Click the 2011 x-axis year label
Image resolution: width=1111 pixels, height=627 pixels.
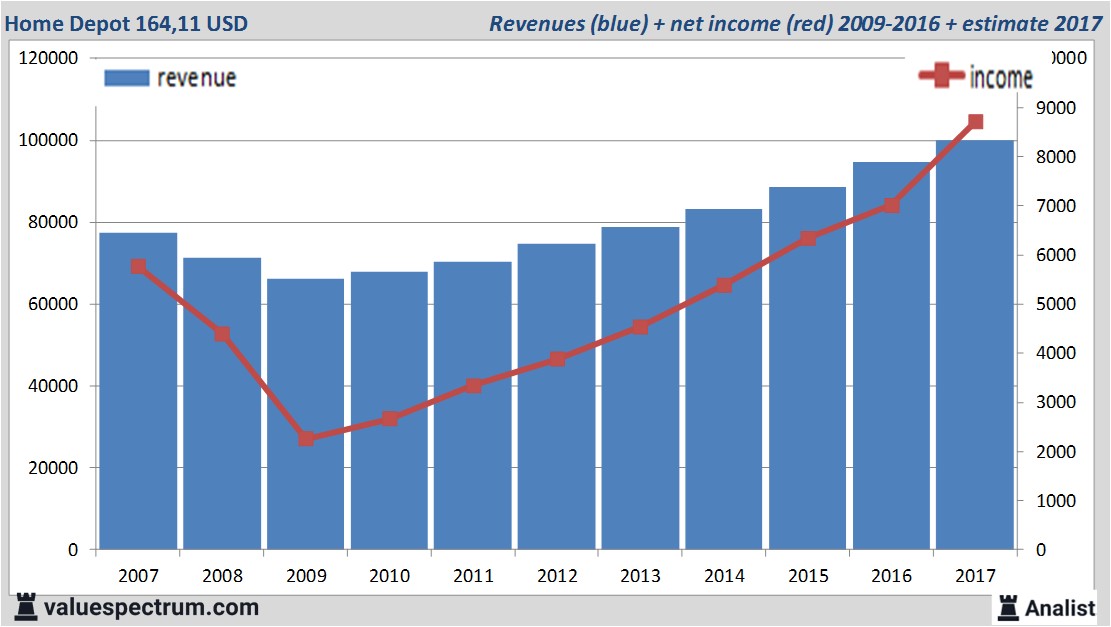(473, 575)
